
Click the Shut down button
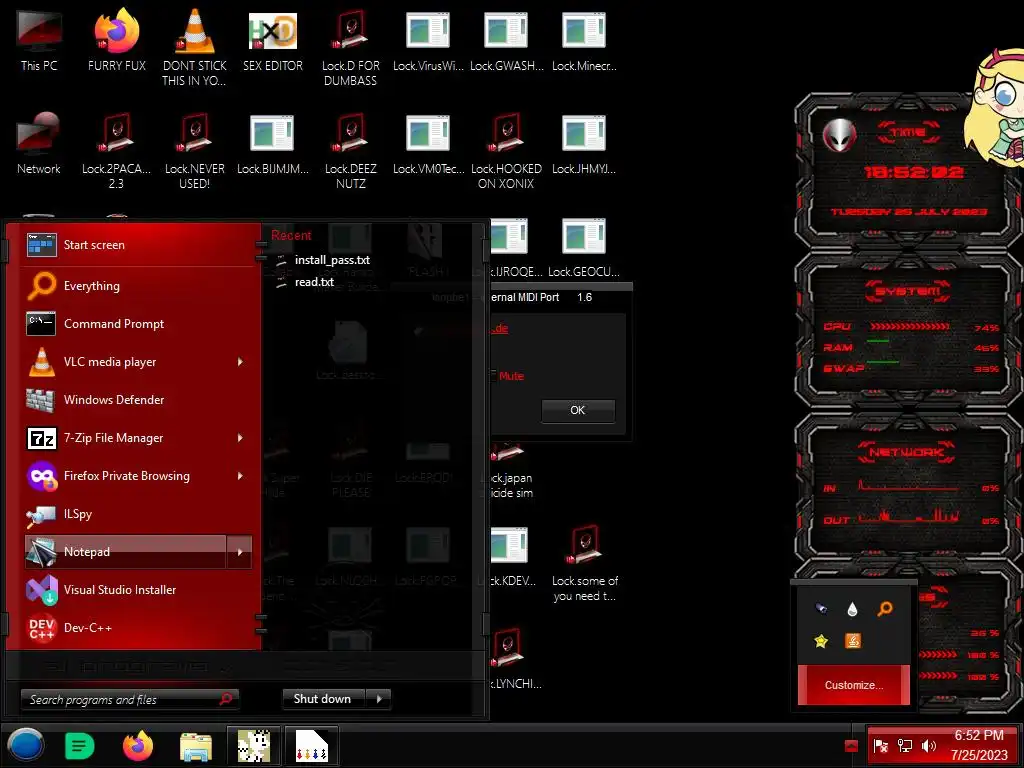point(325,699)
